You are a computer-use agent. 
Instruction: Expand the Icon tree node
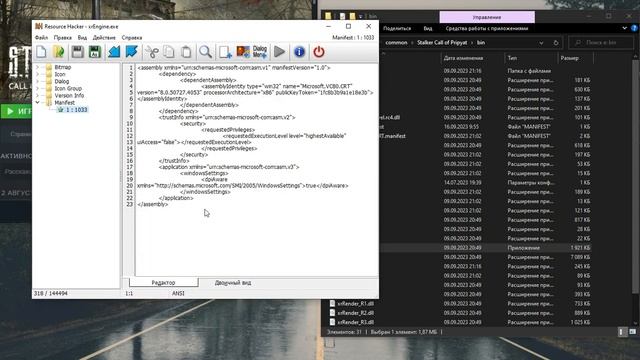pyautogui.click(x=38, y=74)
